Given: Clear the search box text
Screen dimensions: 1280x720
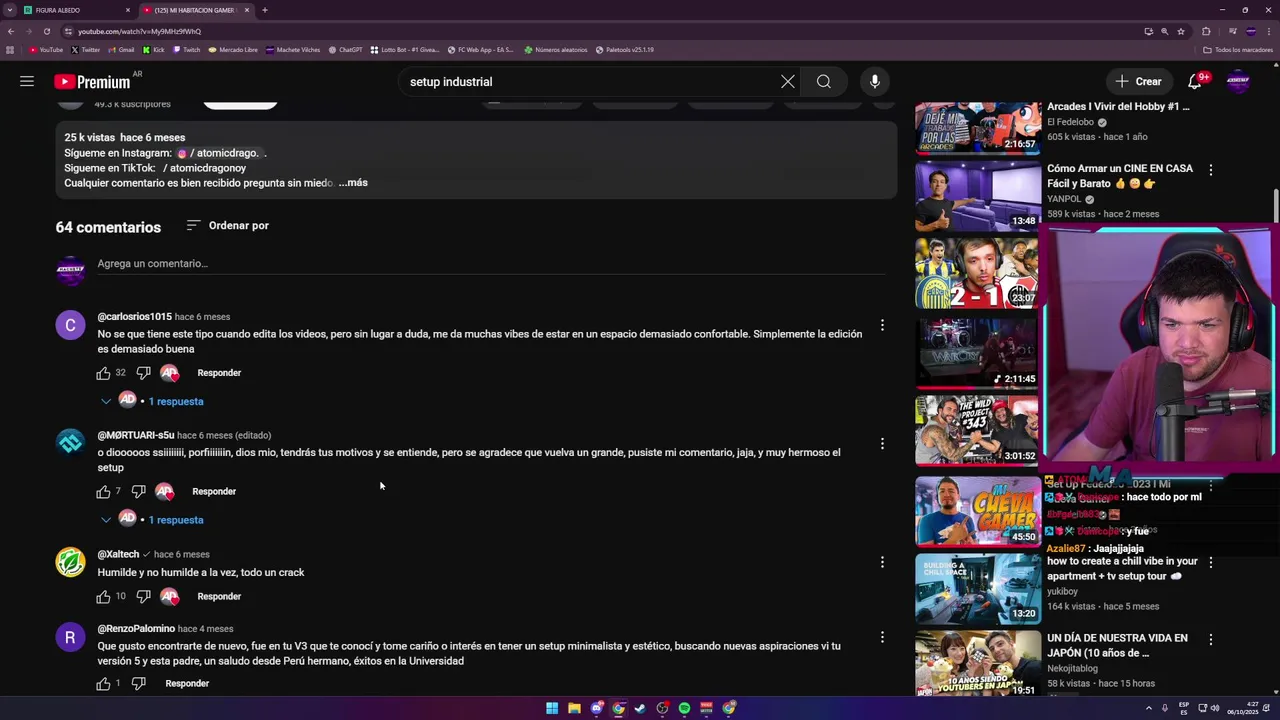Looking at the screenshot, I should pyautogui.click(x=788, y=82).
